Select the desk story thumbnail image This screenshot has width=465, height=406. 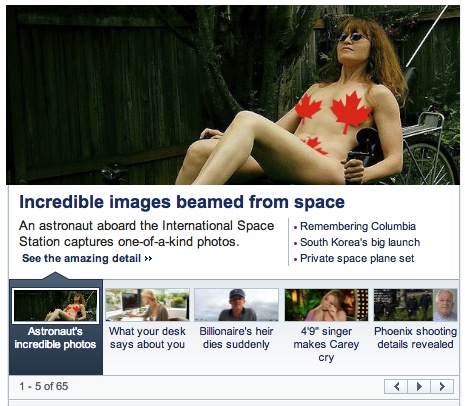point(147,305)
